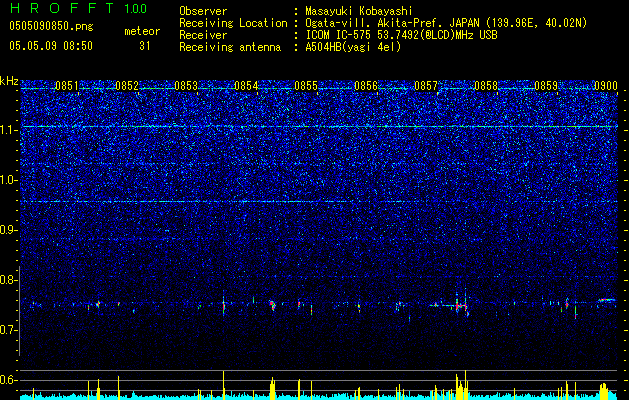
Task: Click the HROFFT 1.0.0 title text
Action: [x=78, y=8]
